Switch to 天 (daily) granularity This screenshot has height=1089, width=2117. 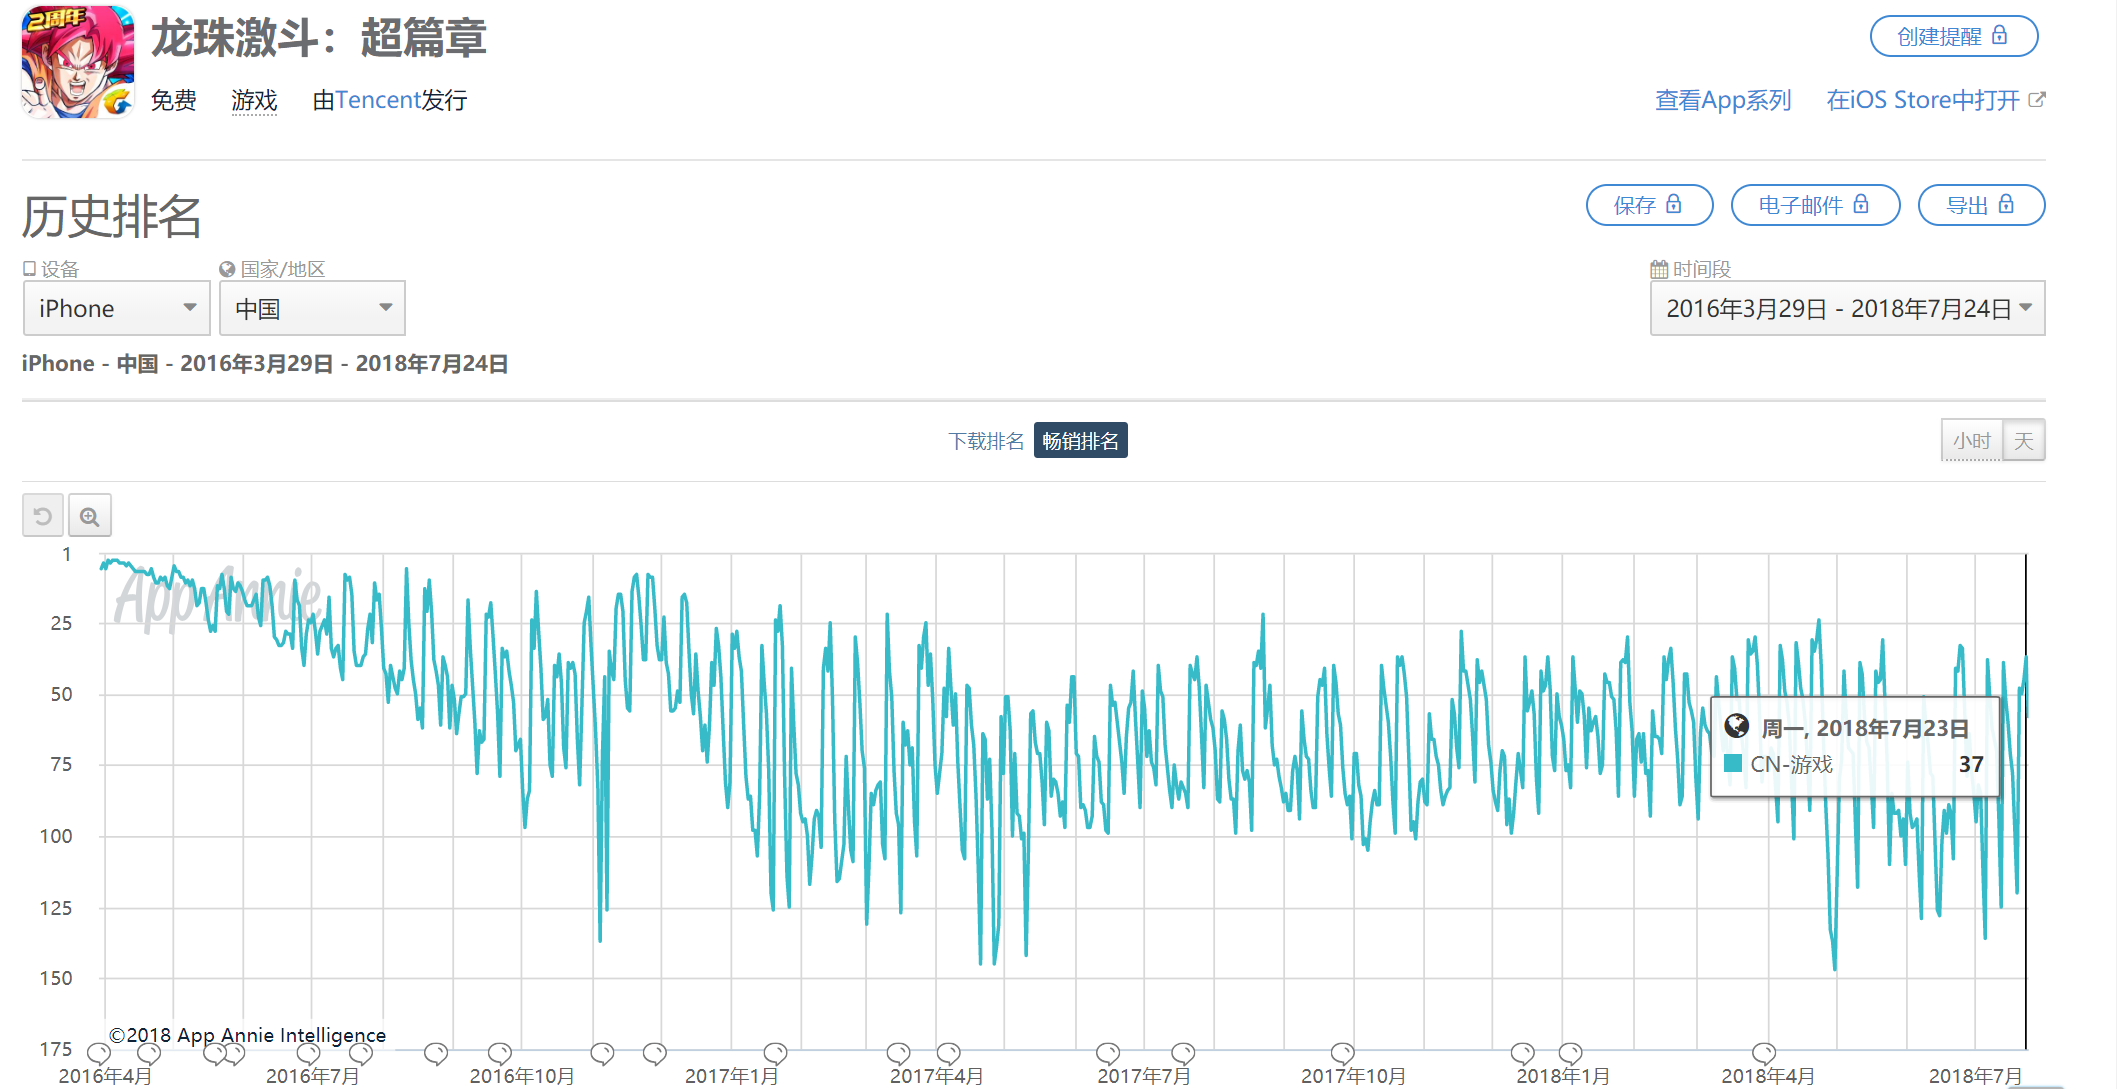(2024, 441)
